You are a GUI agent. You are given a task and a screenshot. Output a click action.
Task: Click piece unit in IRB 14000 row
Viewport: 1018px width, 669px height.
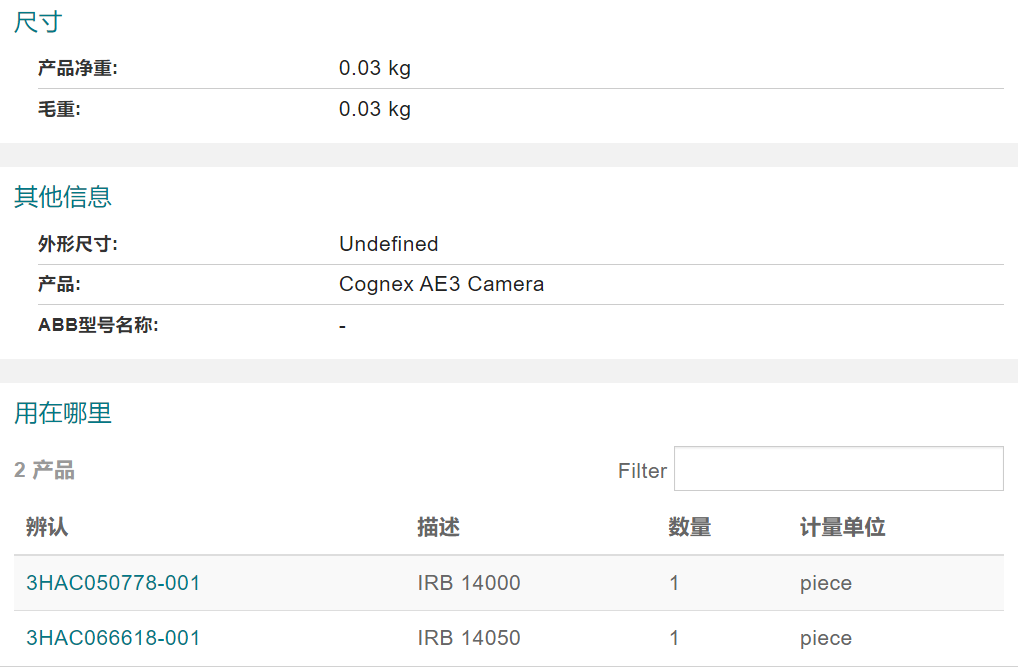pos(825,583)
